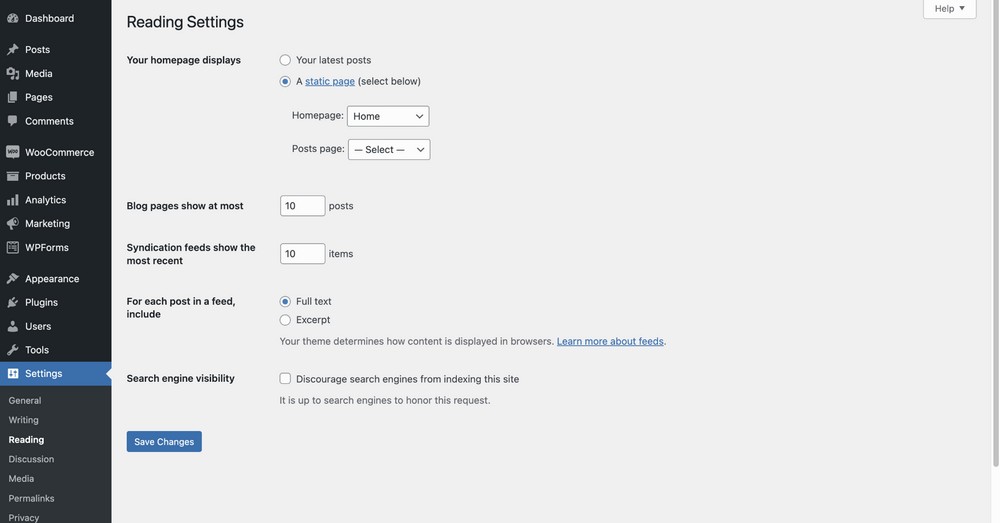
Task: Open the Homepage dropdown showing Home
Action: click(x=388, y=116)
